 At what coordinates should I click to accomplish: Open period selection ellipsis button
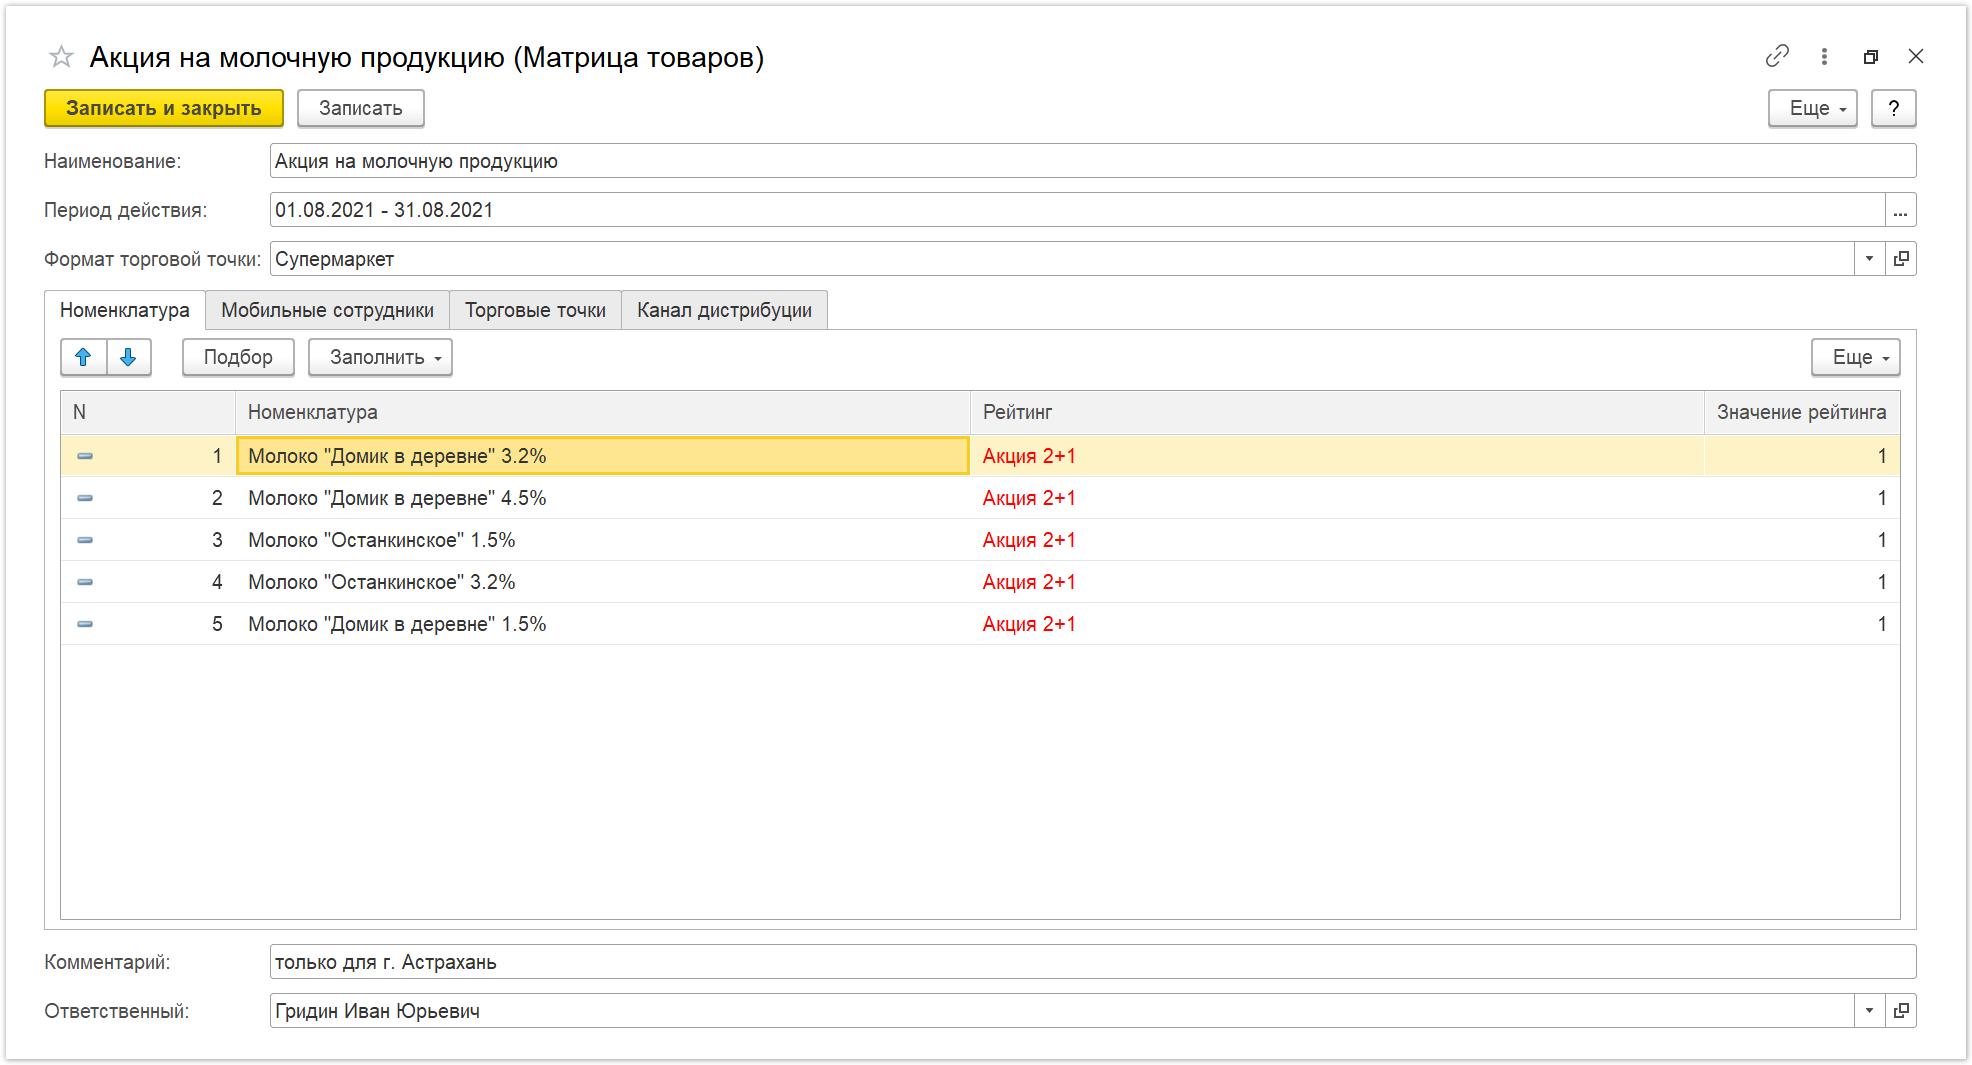click(1900, 210)
